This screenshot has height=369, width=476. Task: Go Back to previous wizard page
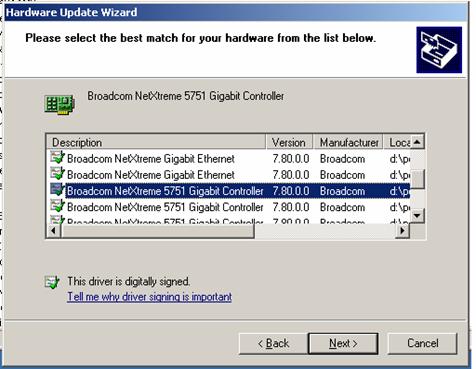pyautogui.click(x=273, y=343)
